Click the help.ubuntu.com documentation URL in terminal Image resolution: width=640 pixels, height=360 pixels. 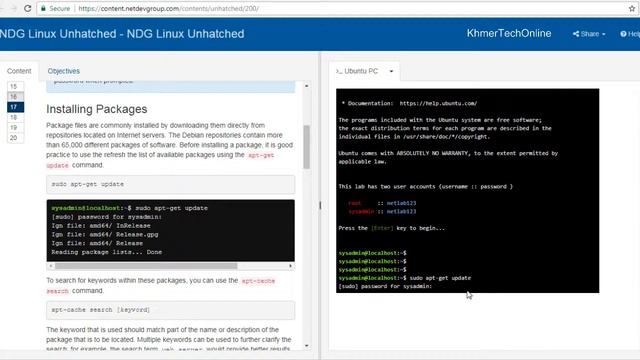click(438, 103)
